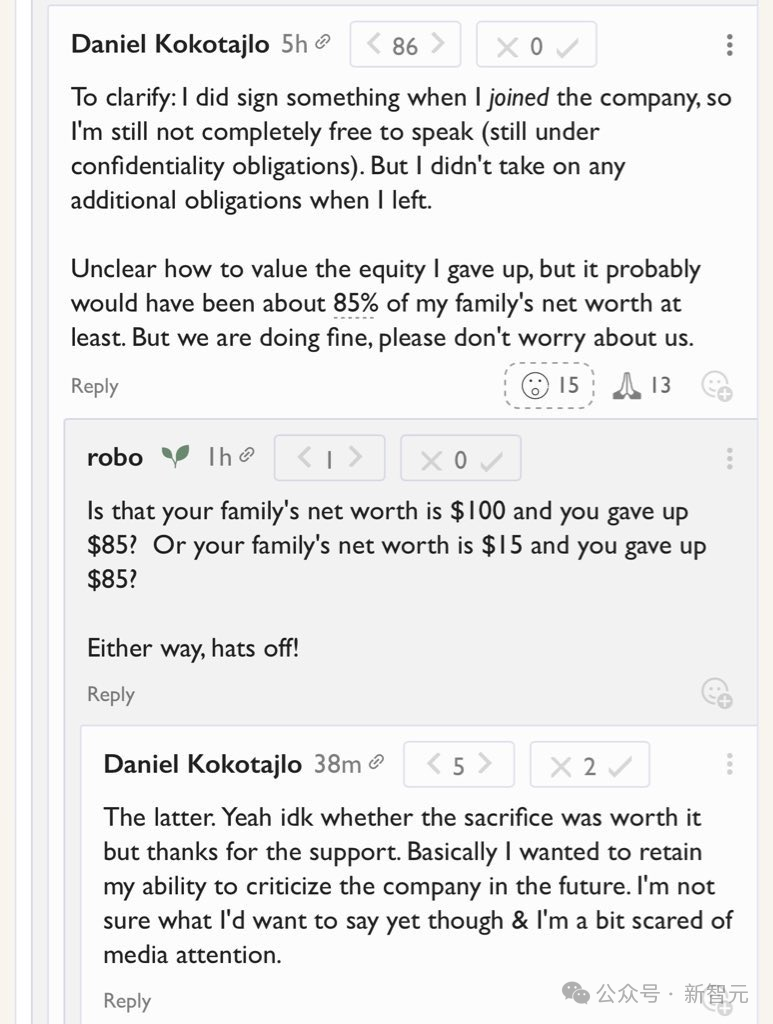Viewport: 773px width, 1024px height.
Task: Open three-dot menu on top Daniel Kokotajlo comment
Action: [x=729, y=45]
